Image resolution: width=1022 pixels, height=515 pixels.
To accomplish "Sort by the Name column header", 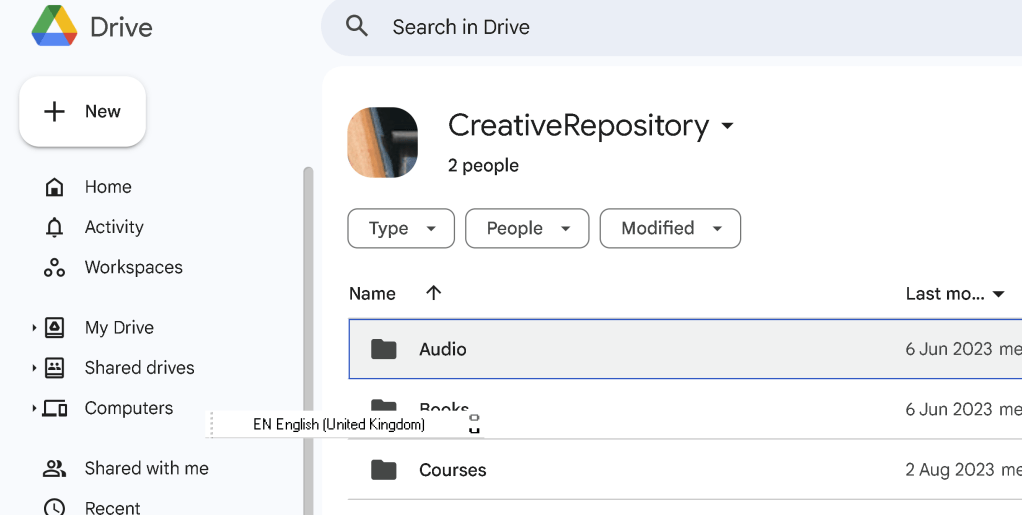I will [372, 293].
